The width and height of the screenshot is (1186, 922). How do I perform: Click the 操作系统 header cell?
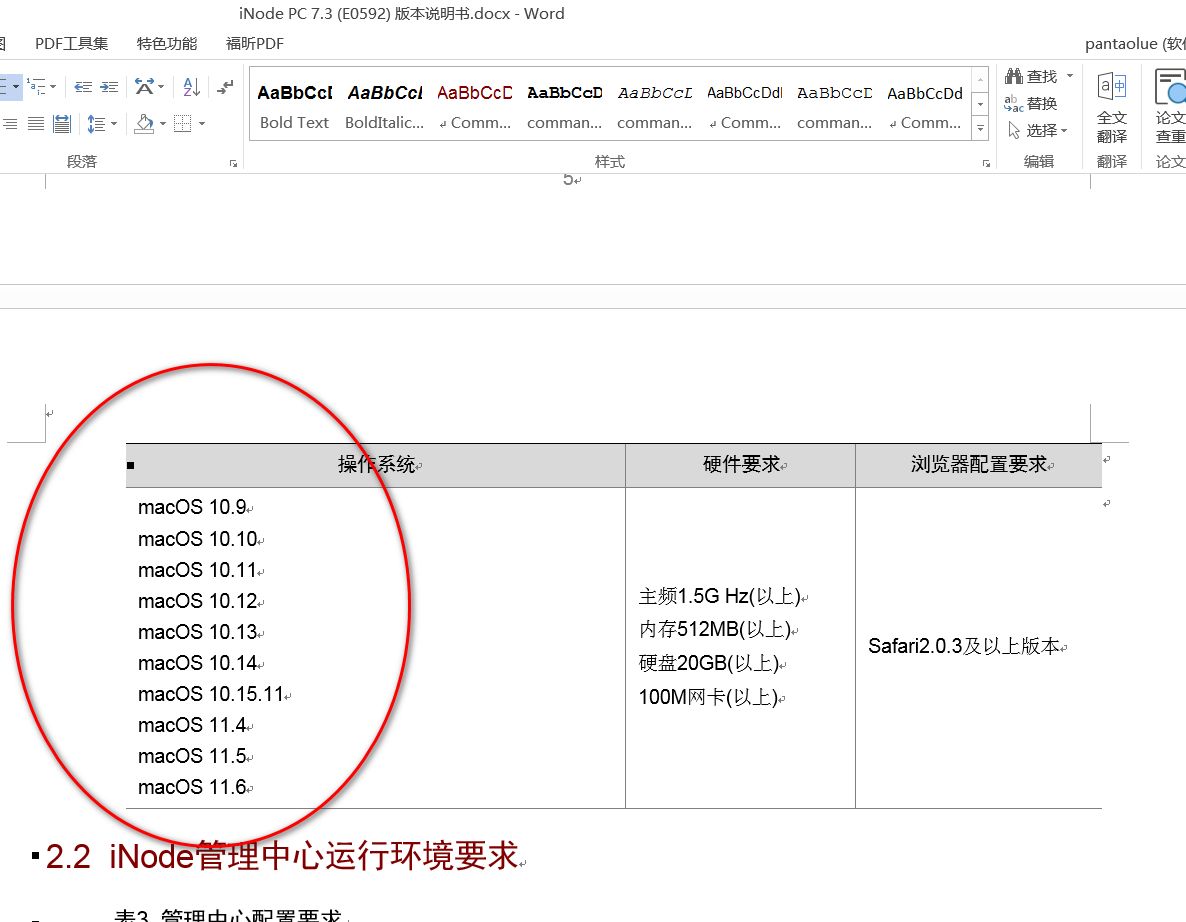tap(376, 464)
